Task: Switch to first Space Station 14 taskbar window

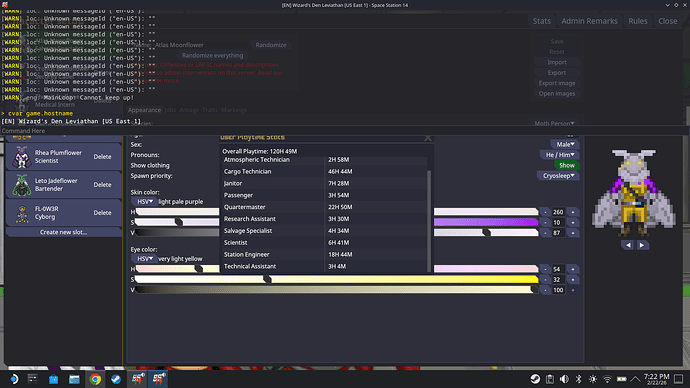Action: 137,379
